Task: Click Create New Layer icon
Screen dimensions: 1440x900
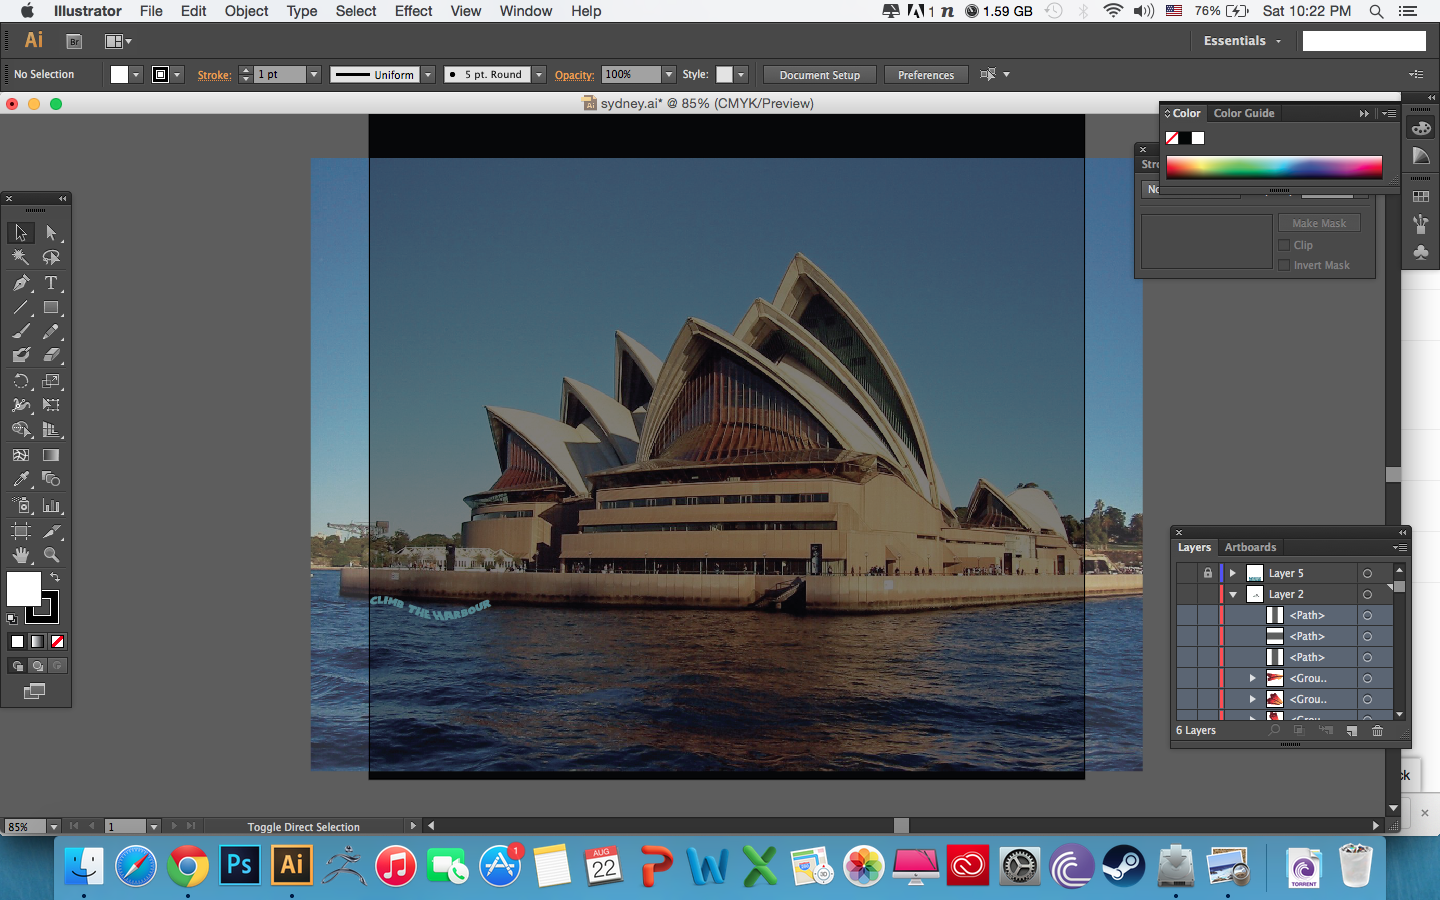Action: pyautogui.click(x=1352, y=731)
